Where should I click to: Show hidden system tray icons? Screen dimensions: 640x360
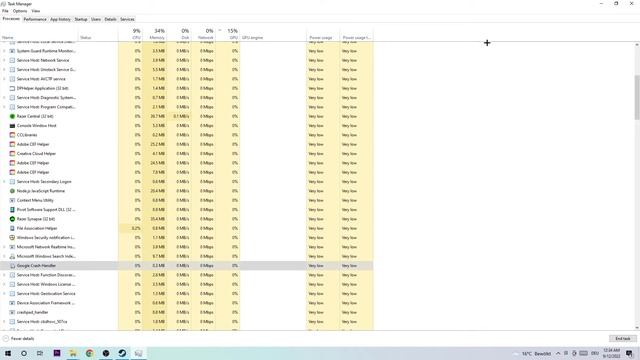point(558,353)
